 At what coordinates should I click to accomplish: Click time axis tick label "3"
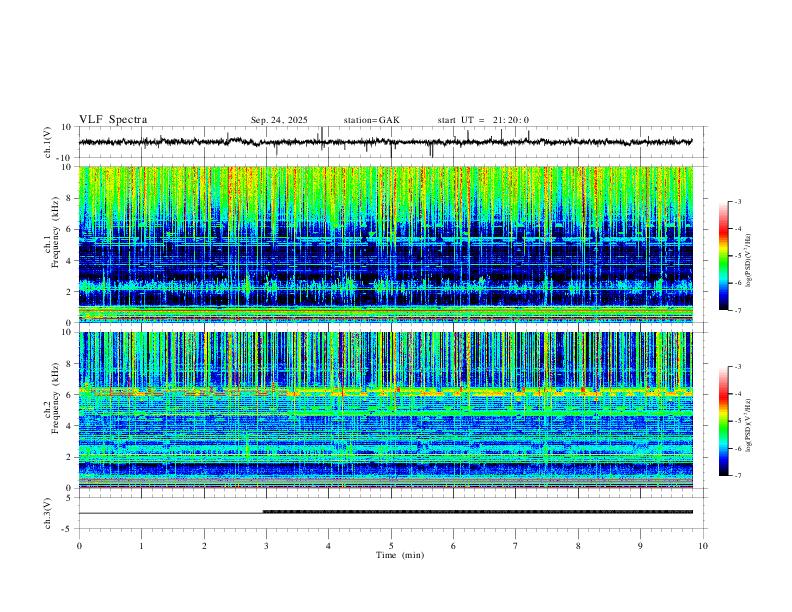coord(266,546)
